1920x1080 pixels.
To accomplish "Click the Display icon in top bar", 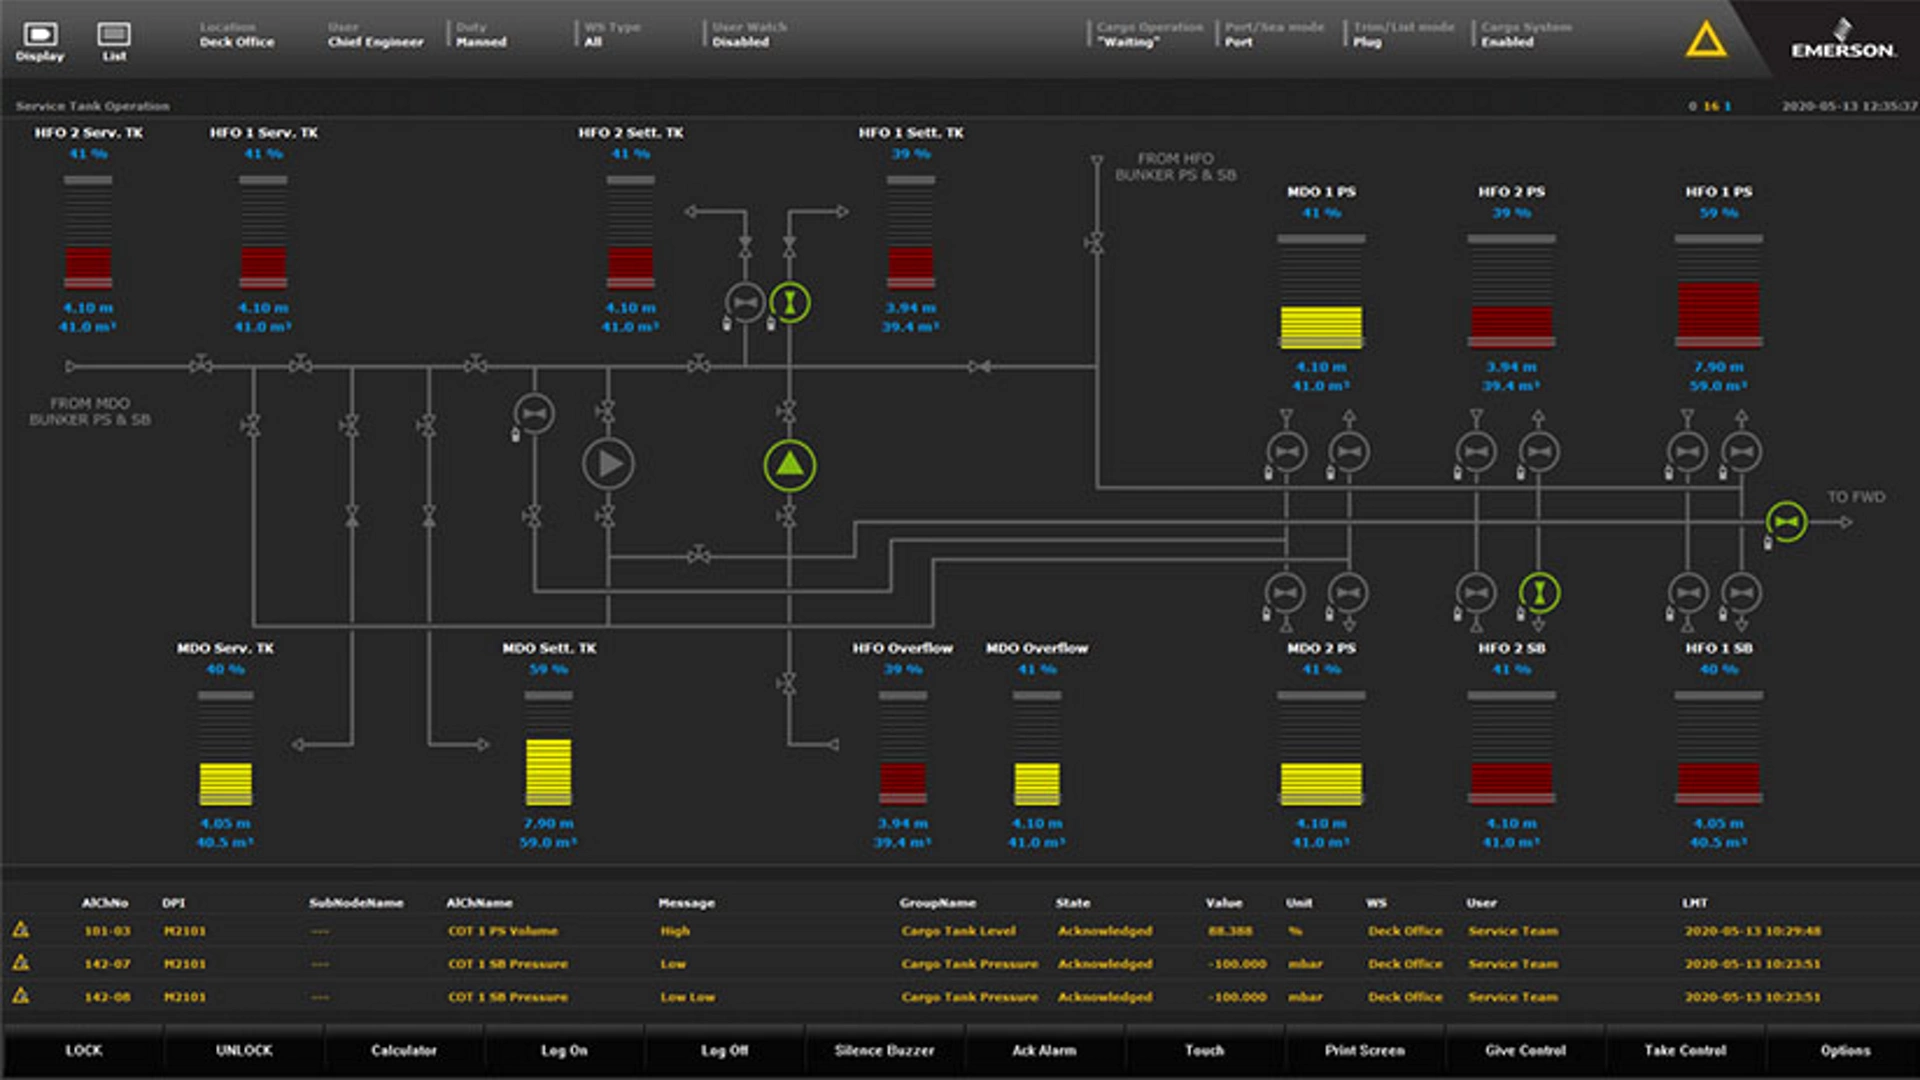I will pos(39,36).
